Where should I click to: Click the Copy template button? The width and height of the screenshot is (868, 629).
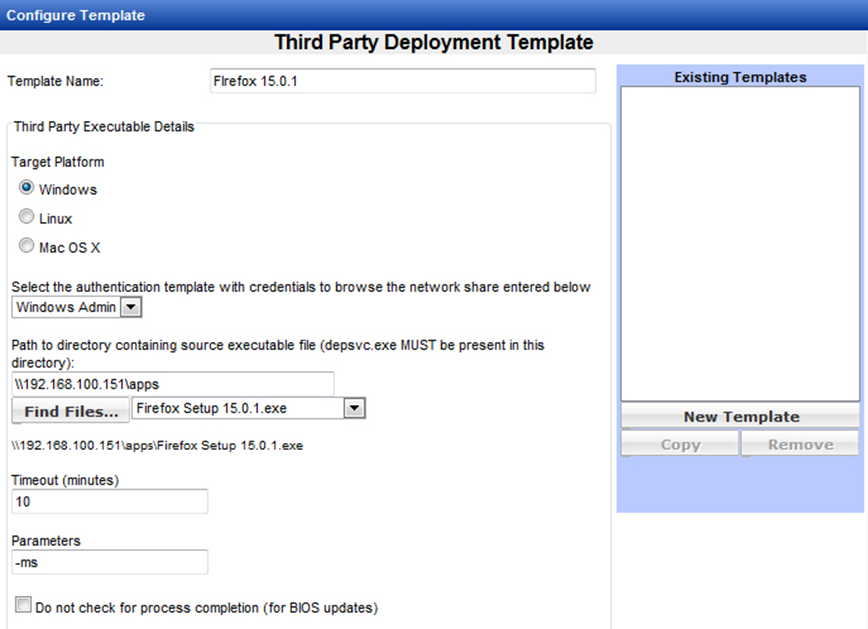(x=680, y=444)
